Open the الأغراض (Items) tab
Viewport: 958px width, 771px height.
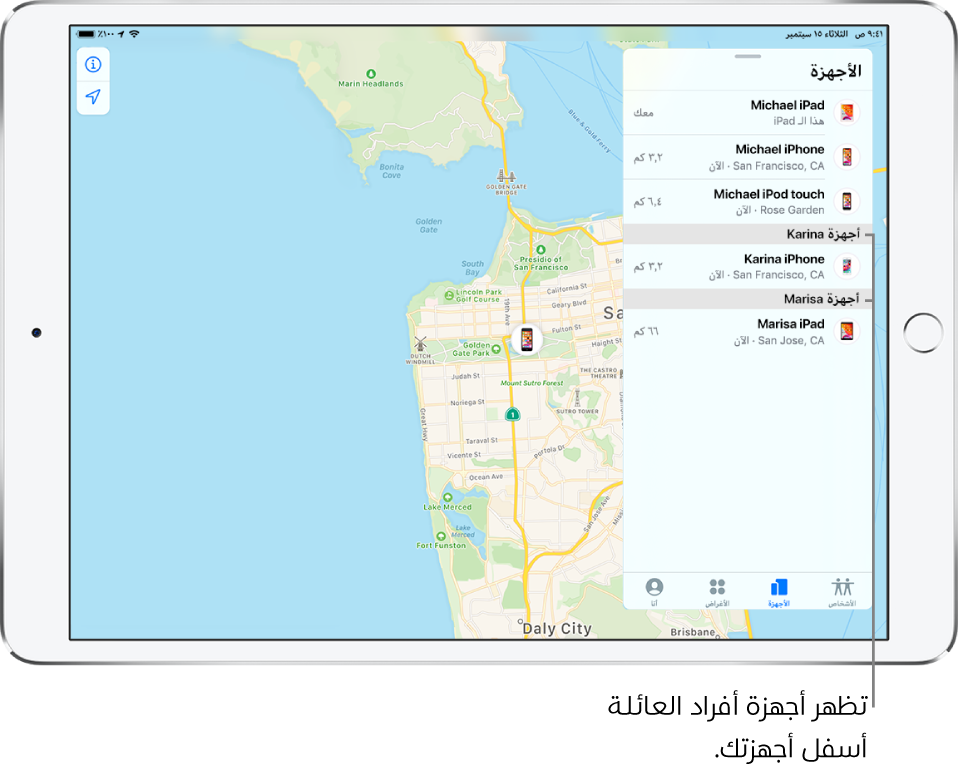click(x=717, y=591)
